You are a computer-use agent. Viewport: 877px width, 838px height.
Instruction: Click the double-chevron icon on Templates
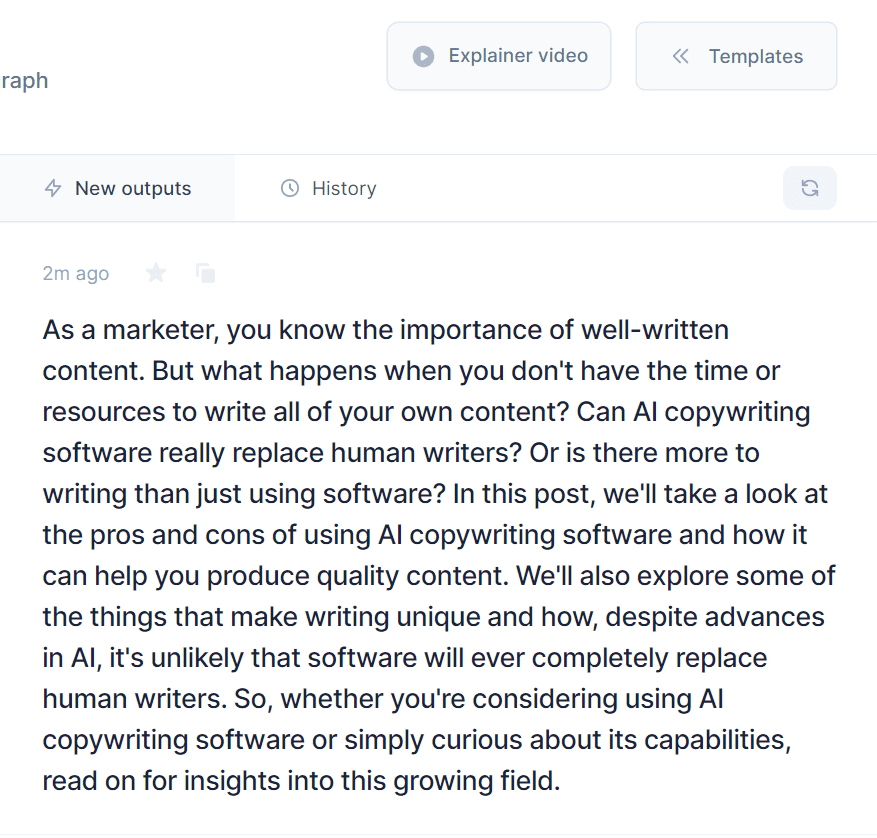[680, 56]
